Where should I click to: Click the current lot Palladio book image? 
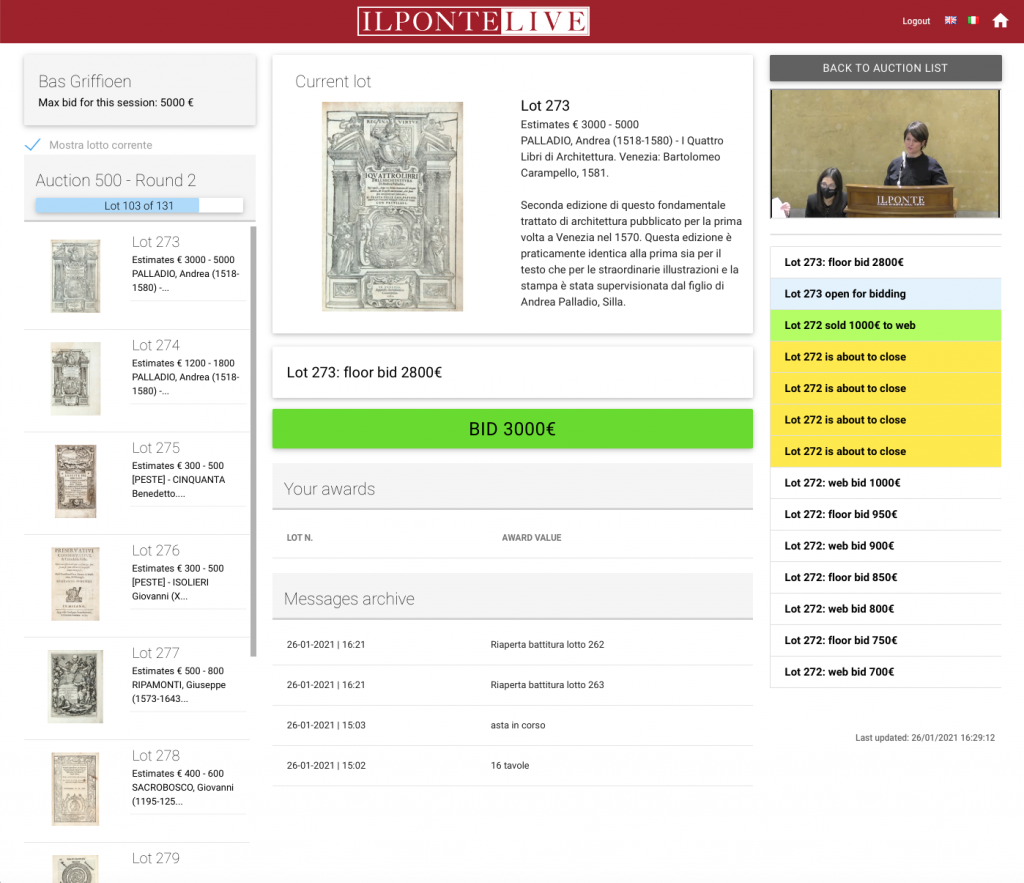click(392, 206)
